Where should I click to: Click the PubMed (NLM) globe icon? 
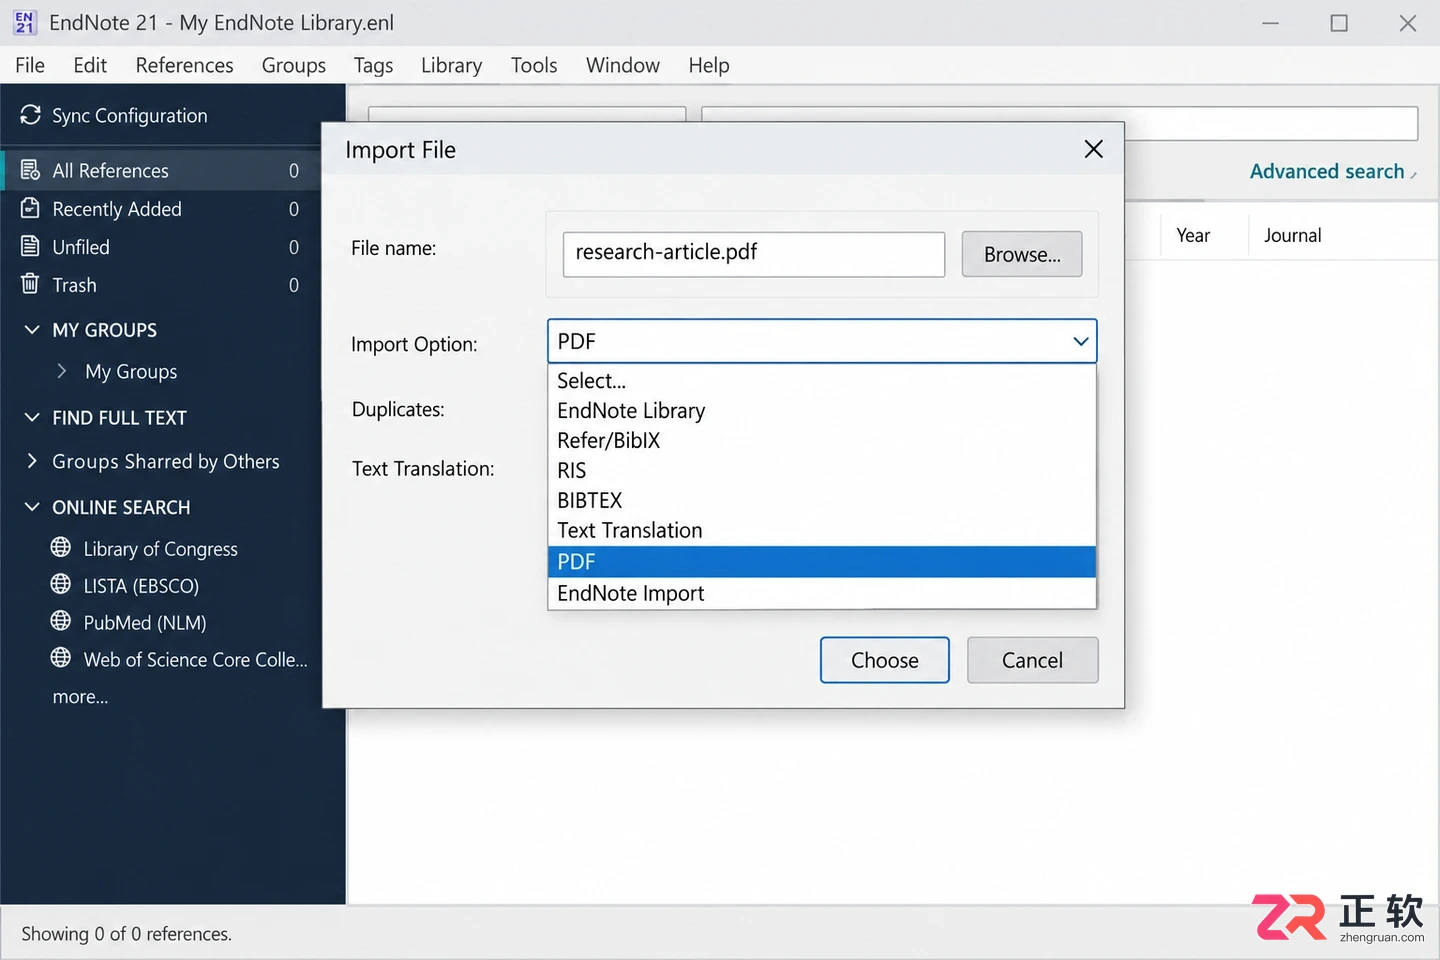[61, 621]
